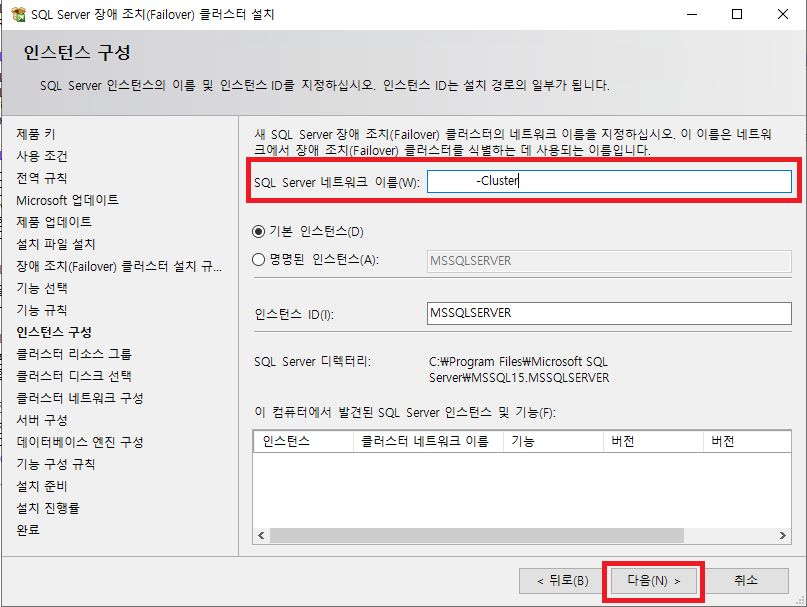The image size is (807, 607).
Task: Click the SQL Server setup title icon
Action: tap(19, 14)
